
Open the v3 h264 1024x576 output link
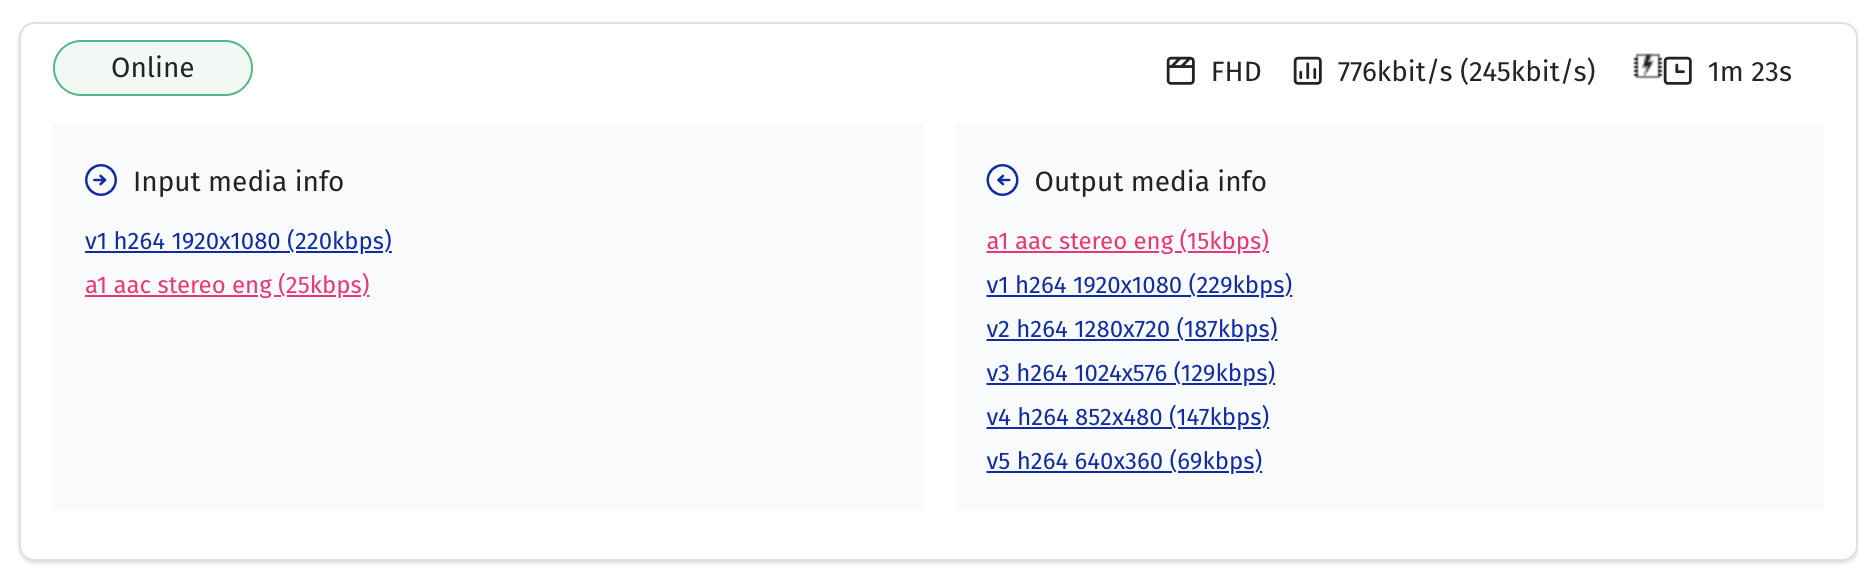[x=1129, y=372]
